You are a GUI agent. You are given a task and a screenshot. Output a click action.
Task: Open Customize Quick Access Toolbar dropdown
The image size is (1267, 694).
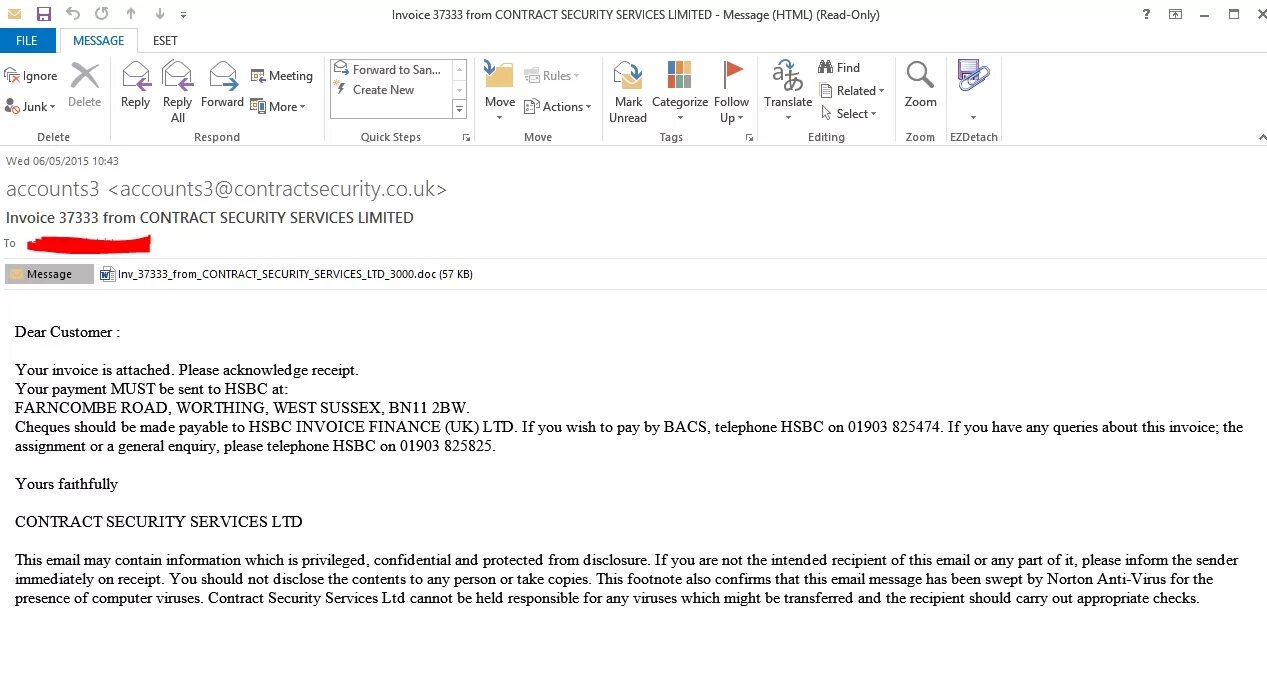183,15
